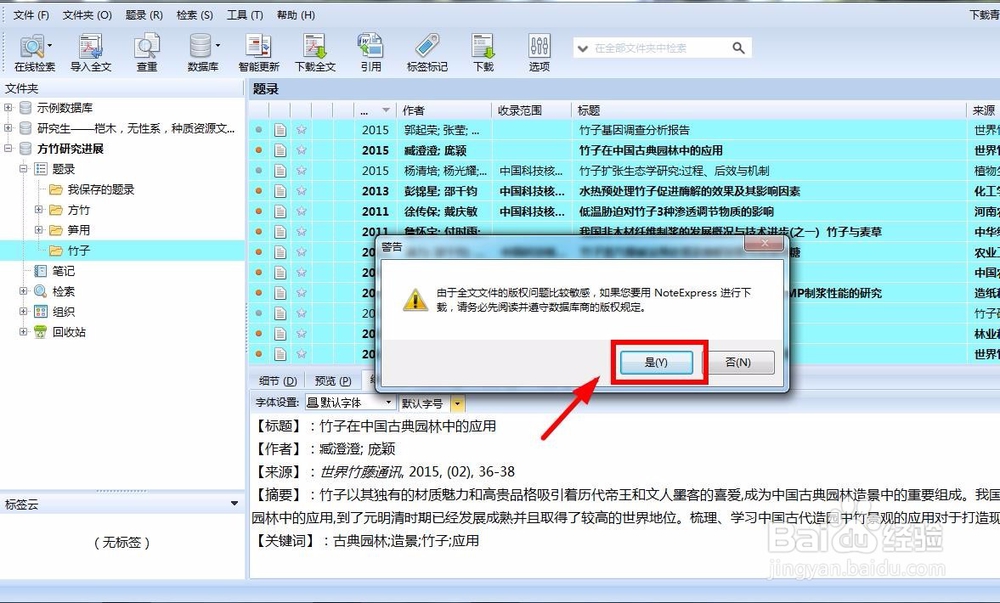Select the row 低温胁迫对竹子3种渗透调节物质的影响
The width and height of the screenshot is (1000, 603).
tap(624, 212)
